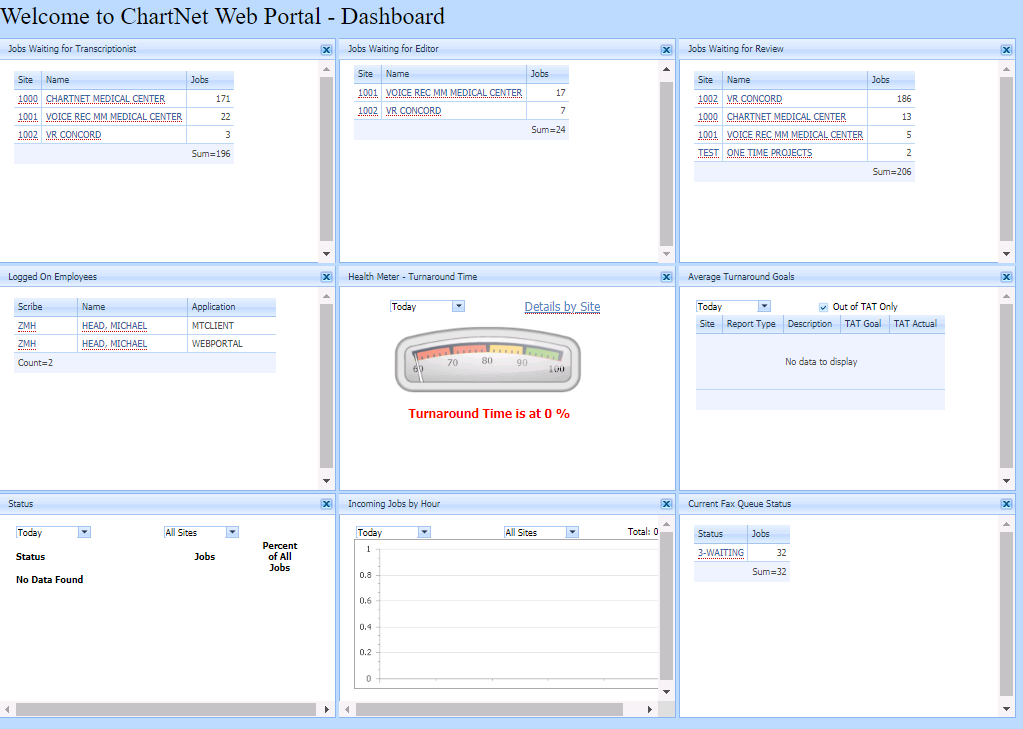
Task: Close the Logged On Employees panel
Action: pos(326,277)
